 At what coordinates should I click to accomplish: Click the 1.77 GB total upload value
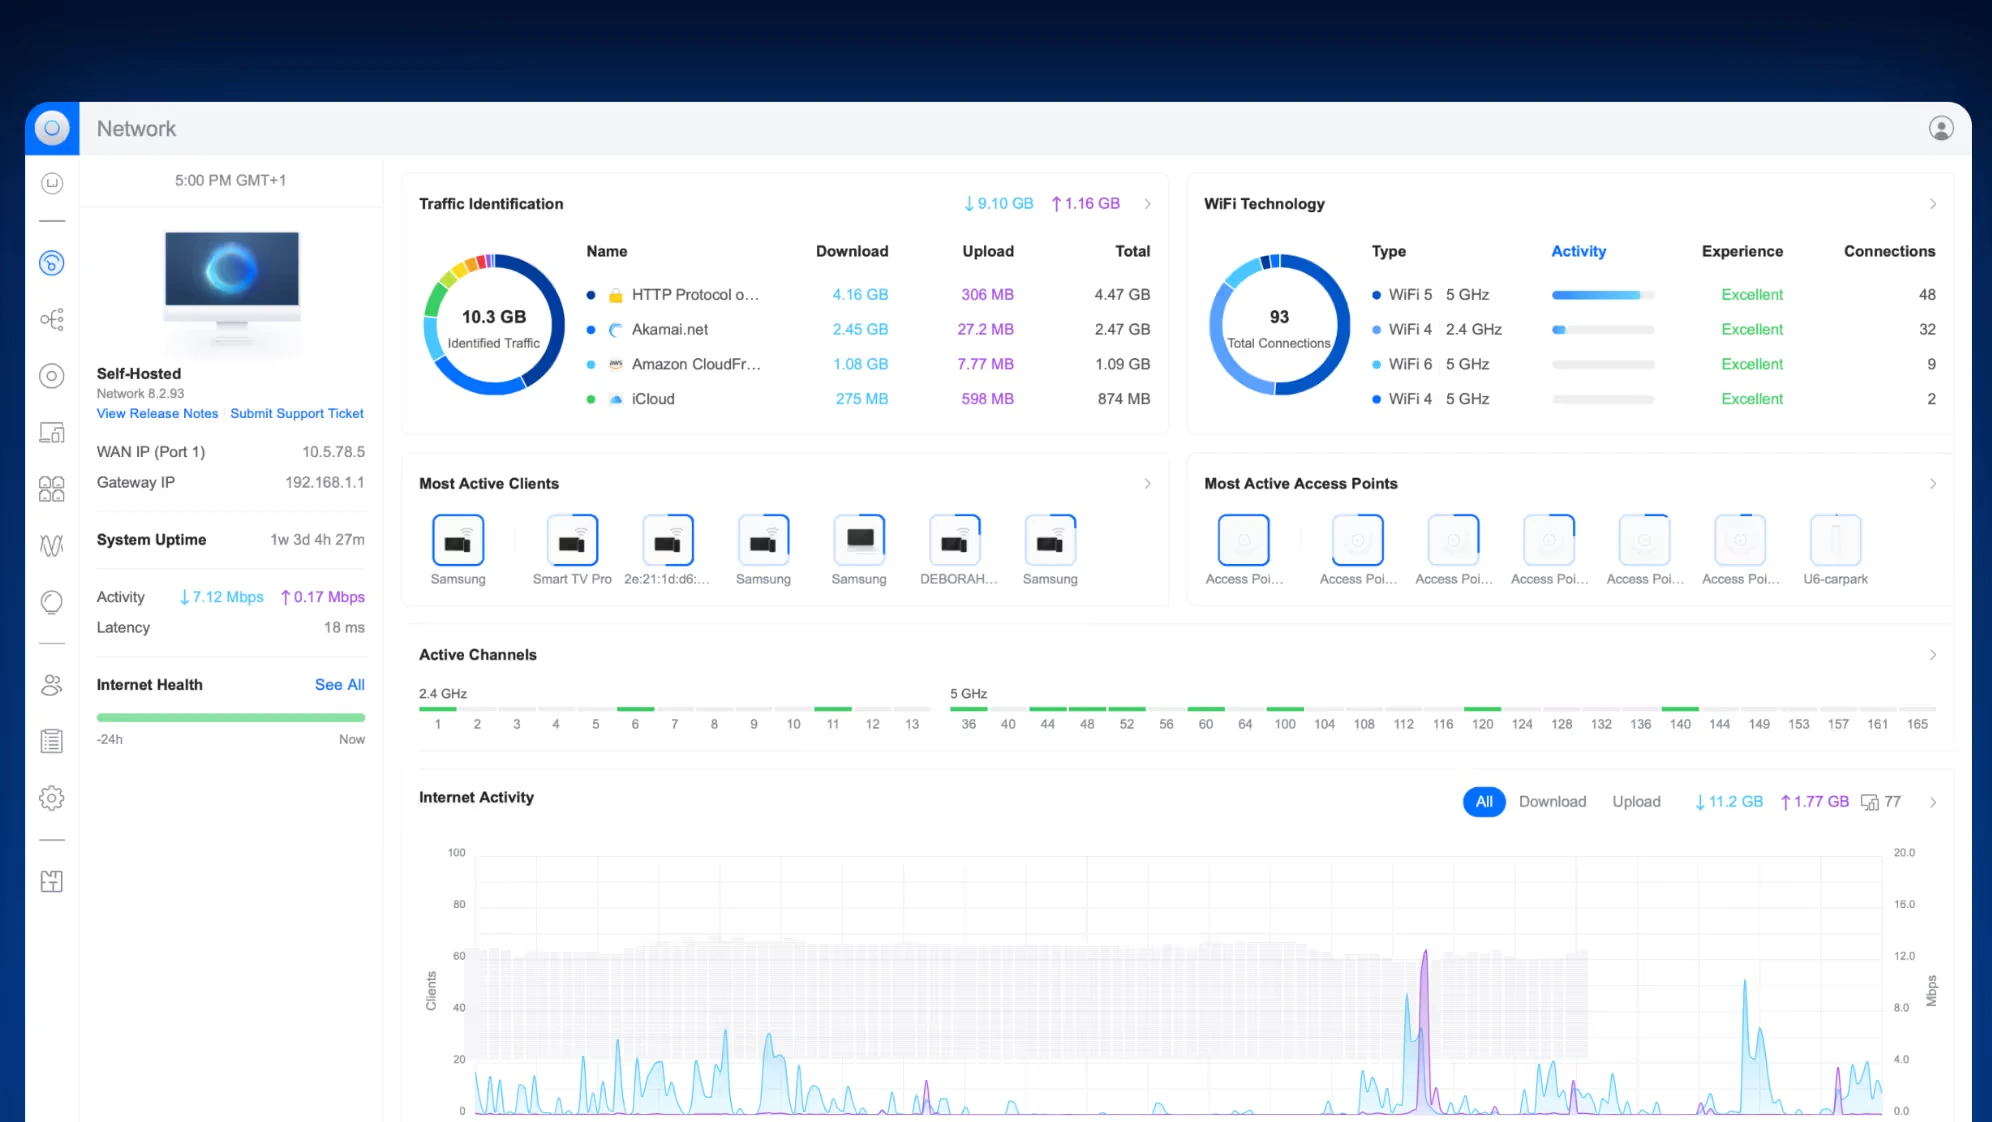point(1814,802)
